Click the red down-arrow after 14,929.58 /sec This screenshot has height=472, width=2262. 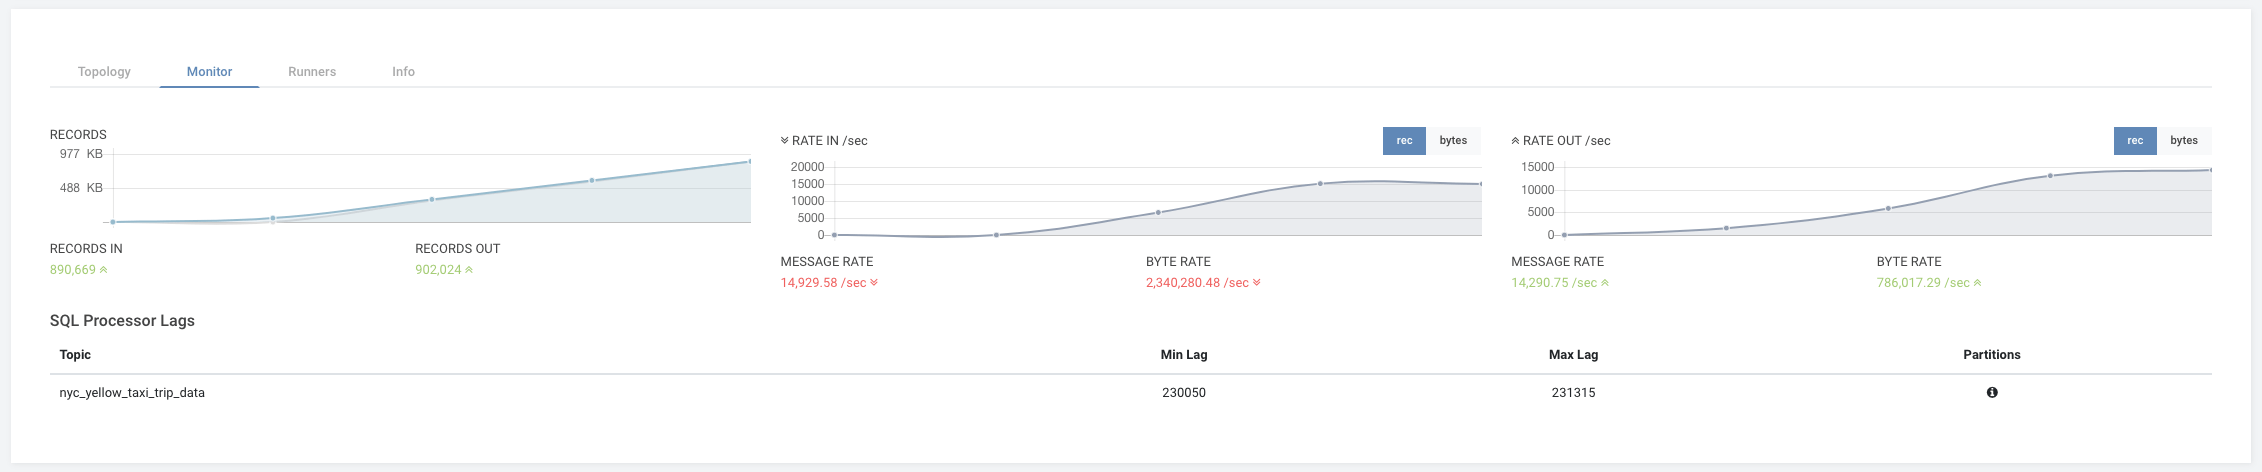tap(874, 283)
